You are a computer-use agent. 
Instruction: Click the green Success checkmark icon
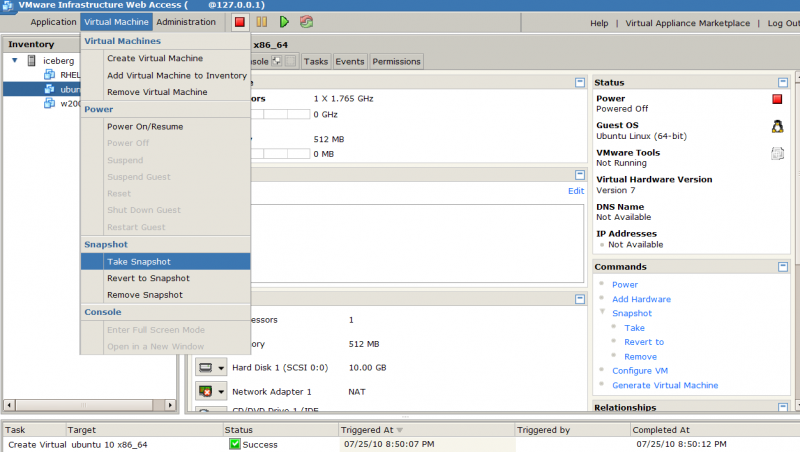235,444
